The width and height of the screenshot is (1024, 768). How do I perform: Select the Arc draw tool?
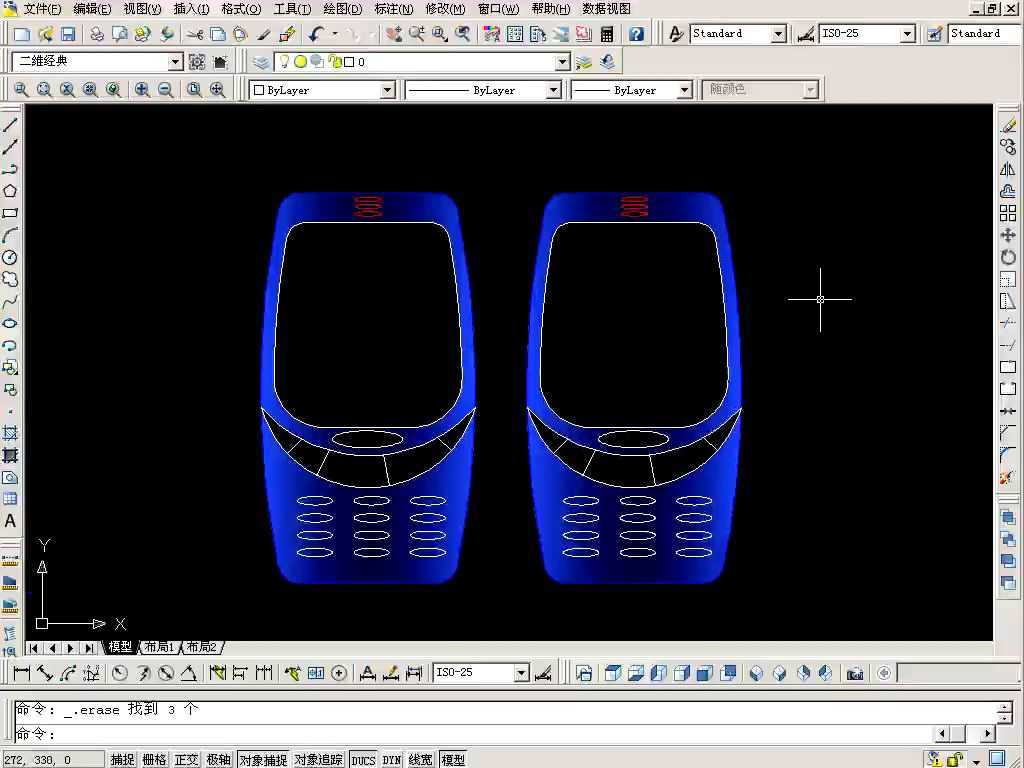(x=10, y=235)
